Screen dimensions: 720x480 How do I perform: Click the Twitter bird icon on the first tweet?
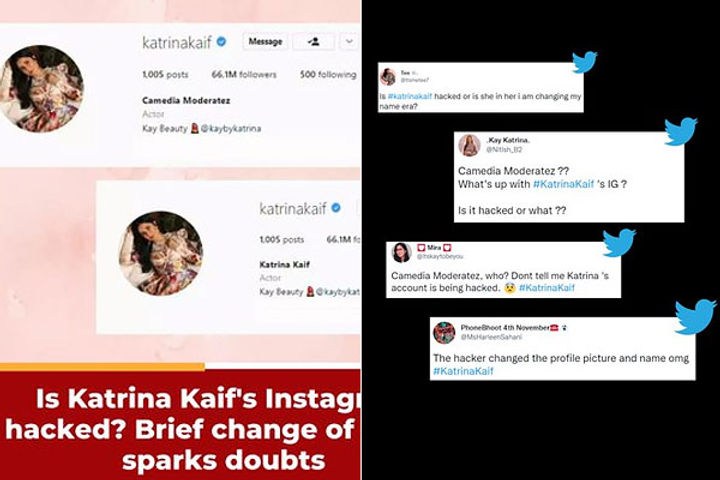pos(585,62)
